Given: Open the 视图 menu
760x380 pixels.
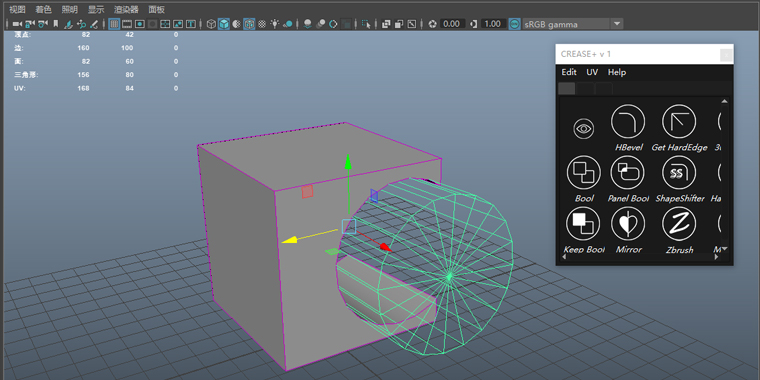Looking at the screenshot, I should pos(17,9).
